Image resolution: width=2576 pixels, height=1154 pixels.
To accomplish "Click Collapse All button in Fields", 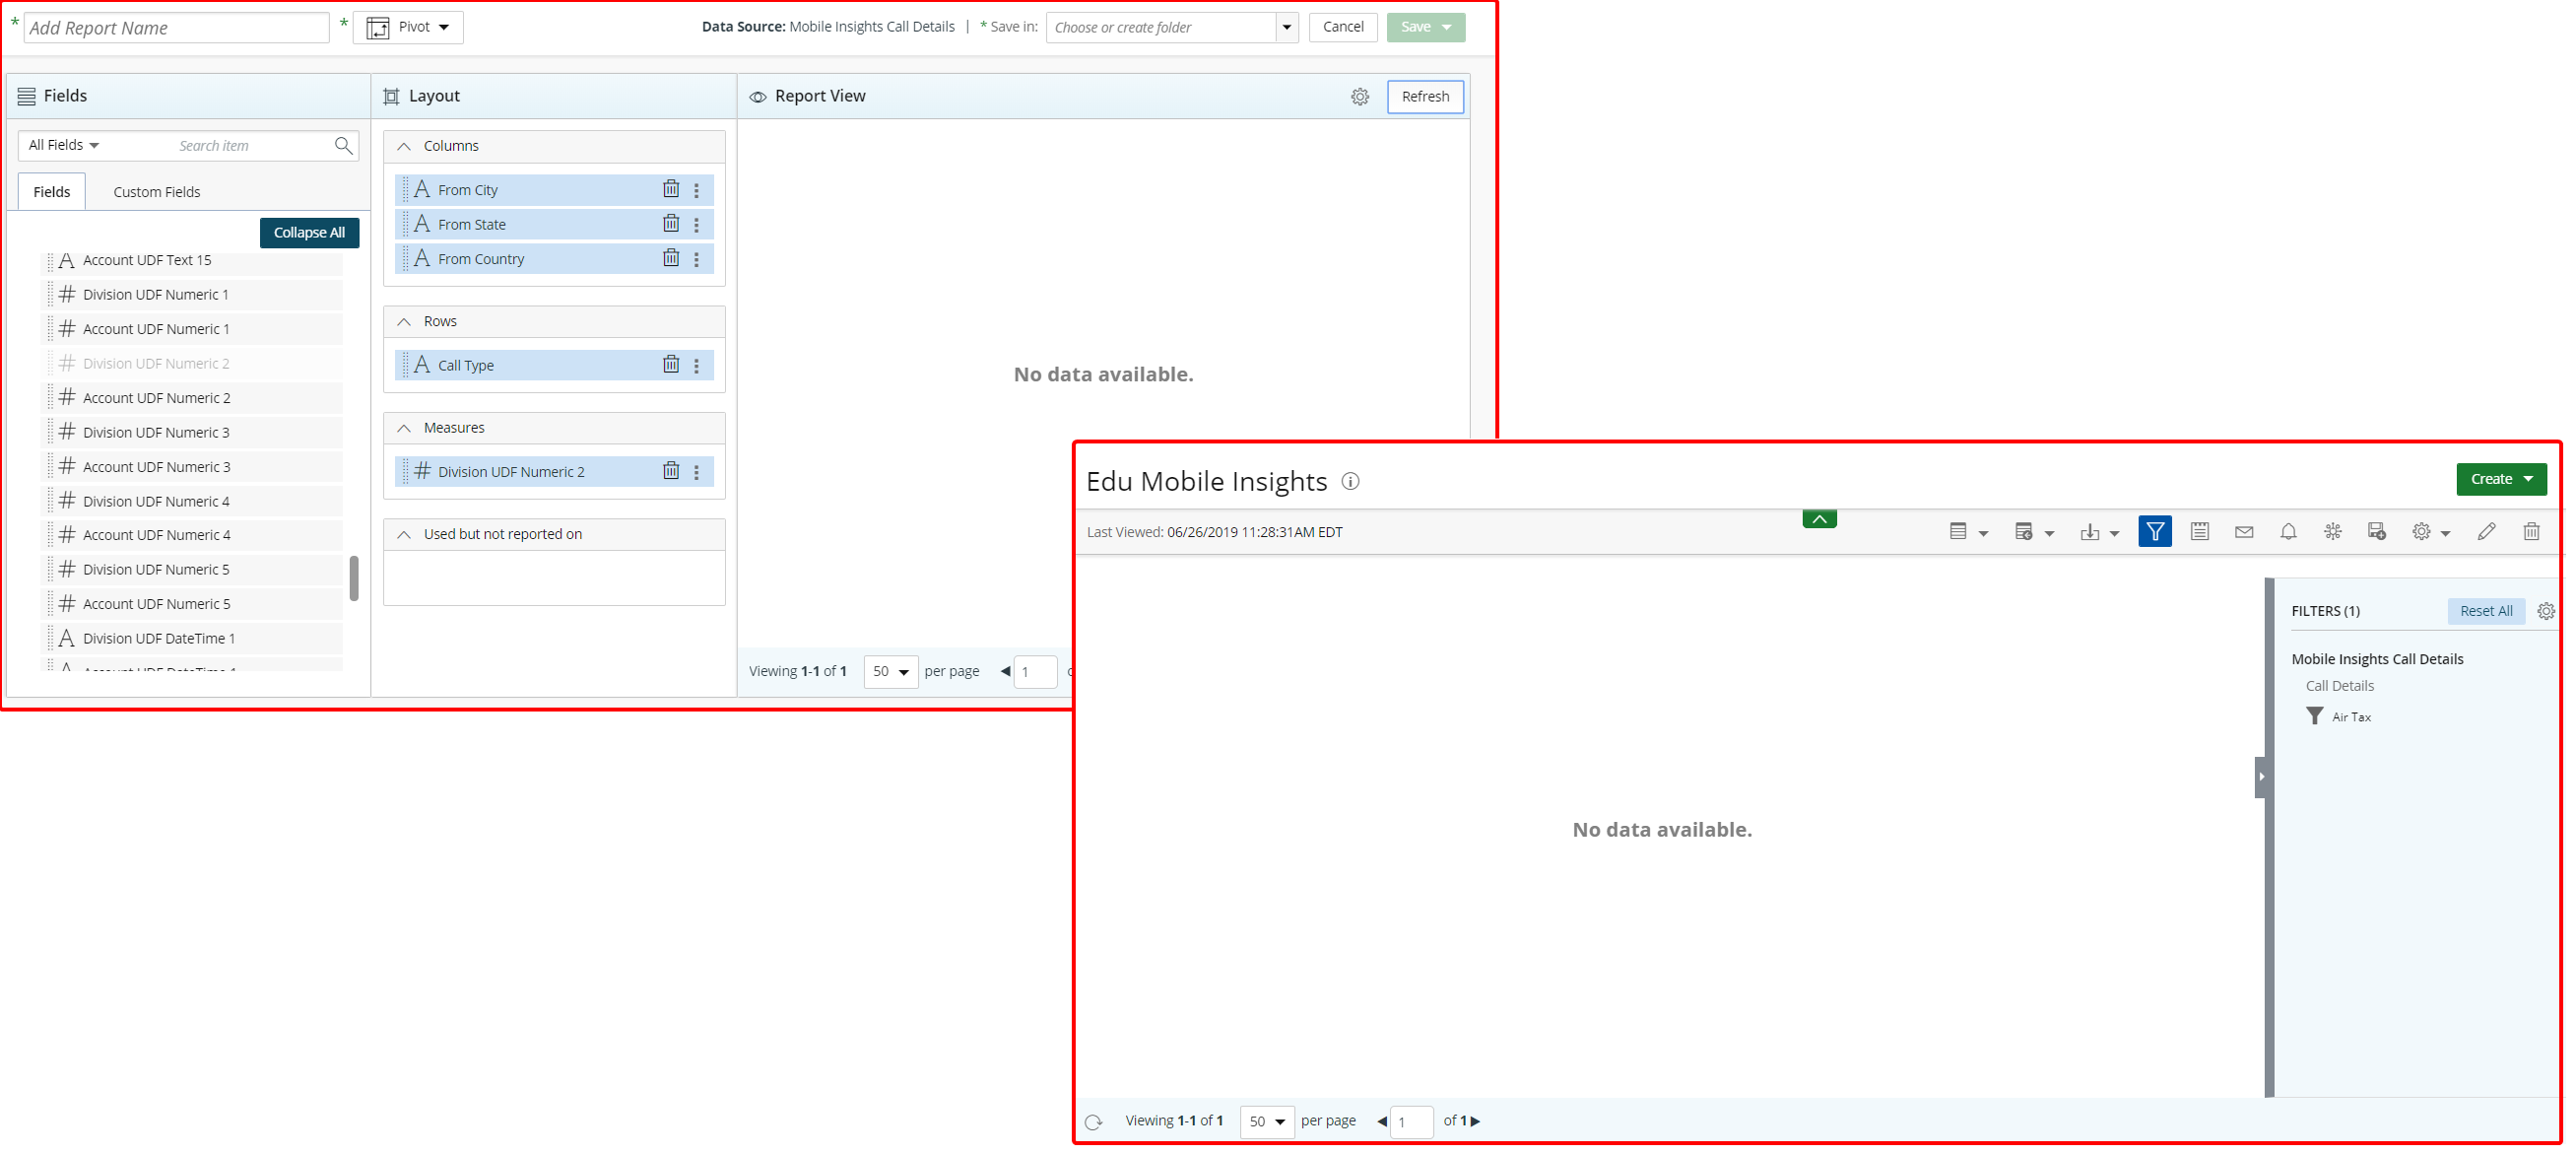I will pyautogui.click(x=309, y=232).
